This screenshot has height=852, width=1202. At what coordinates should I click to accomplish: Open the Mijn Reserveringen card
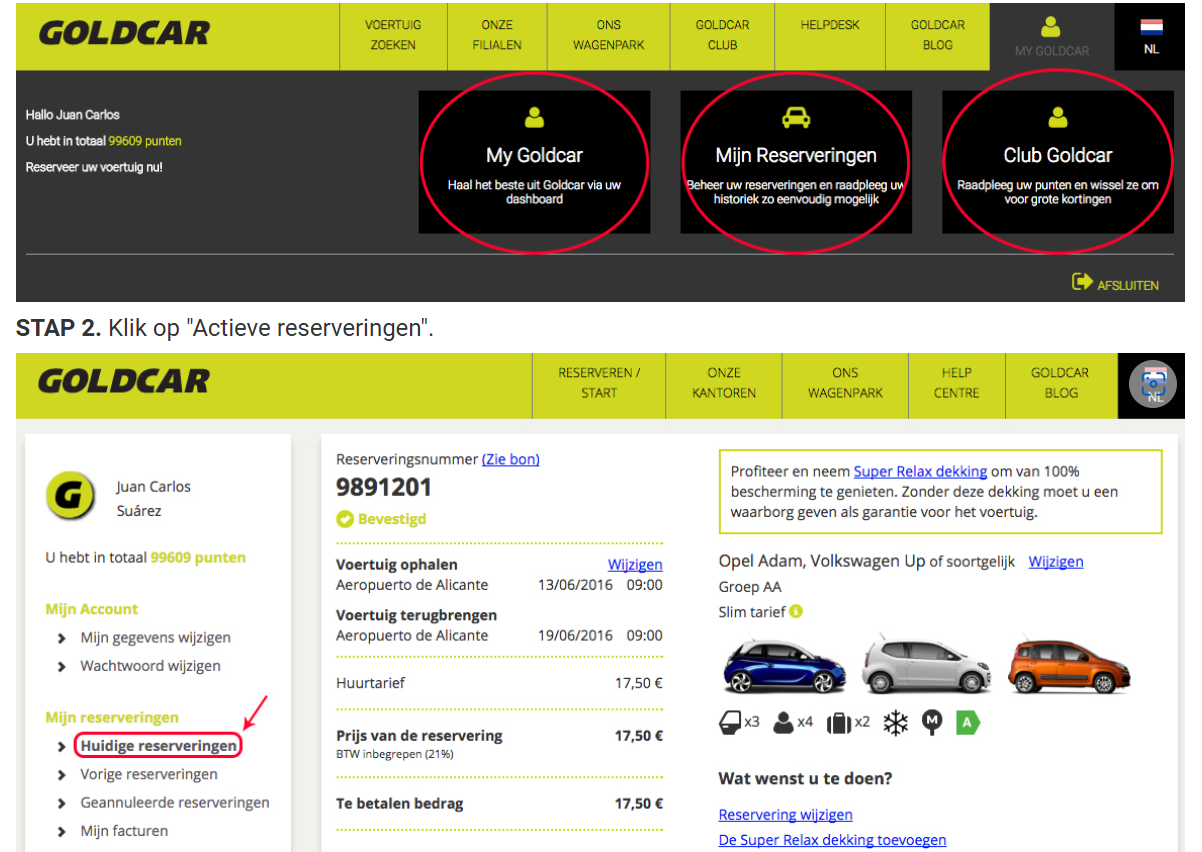coord(796,162)
